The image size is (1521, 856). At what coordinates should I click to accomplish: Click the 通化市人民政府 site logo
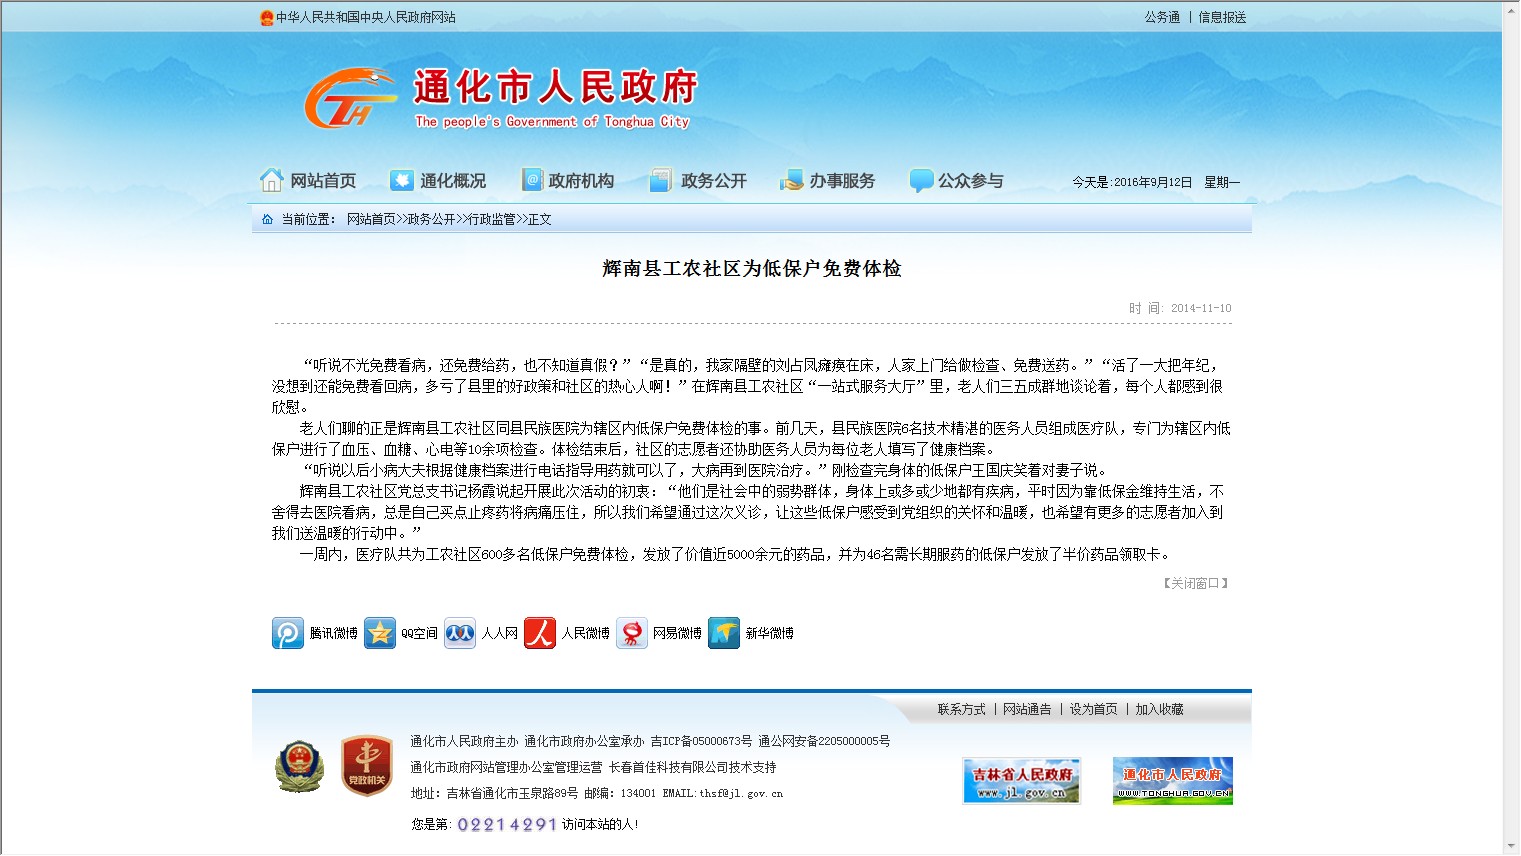click(x=500, y=98)
